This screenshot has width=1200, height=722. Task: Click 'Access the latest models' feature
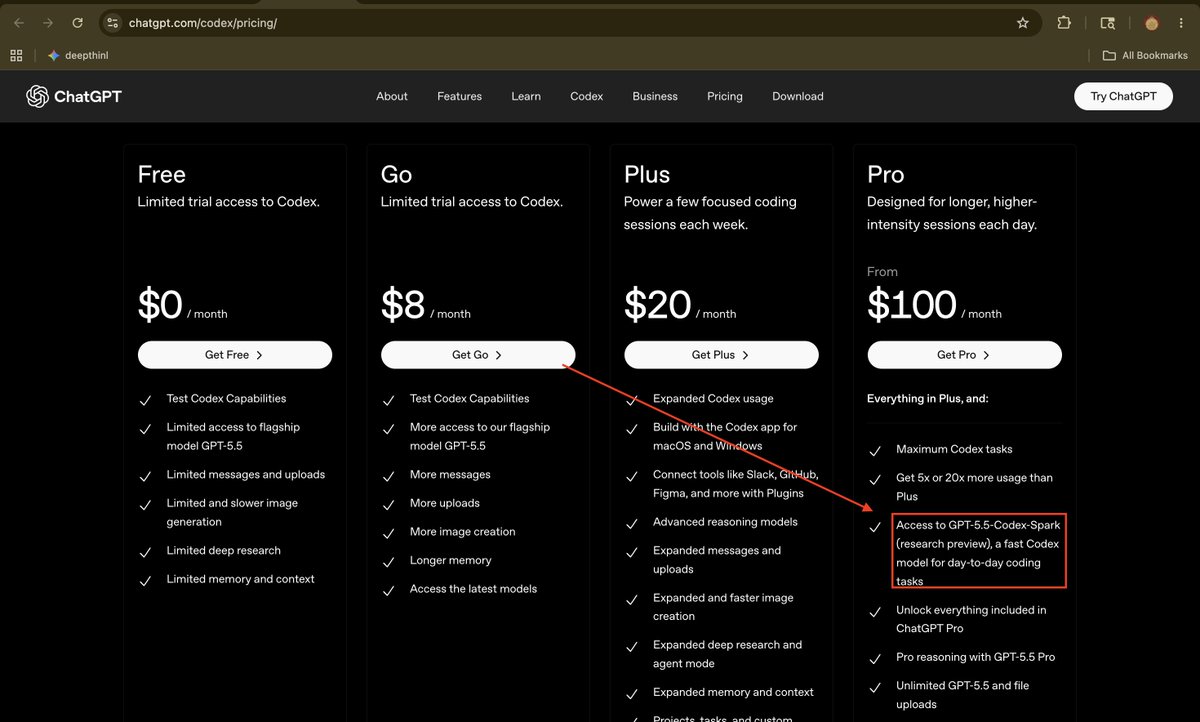point(473,589)
